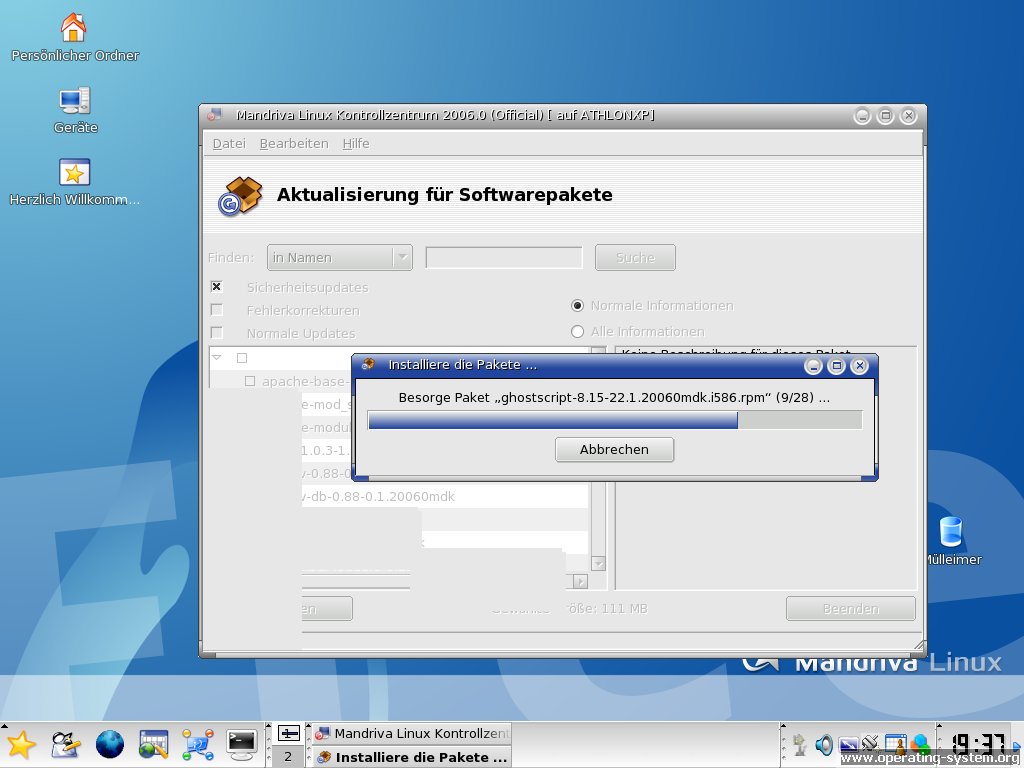Click the Suche button

point(635,257)
